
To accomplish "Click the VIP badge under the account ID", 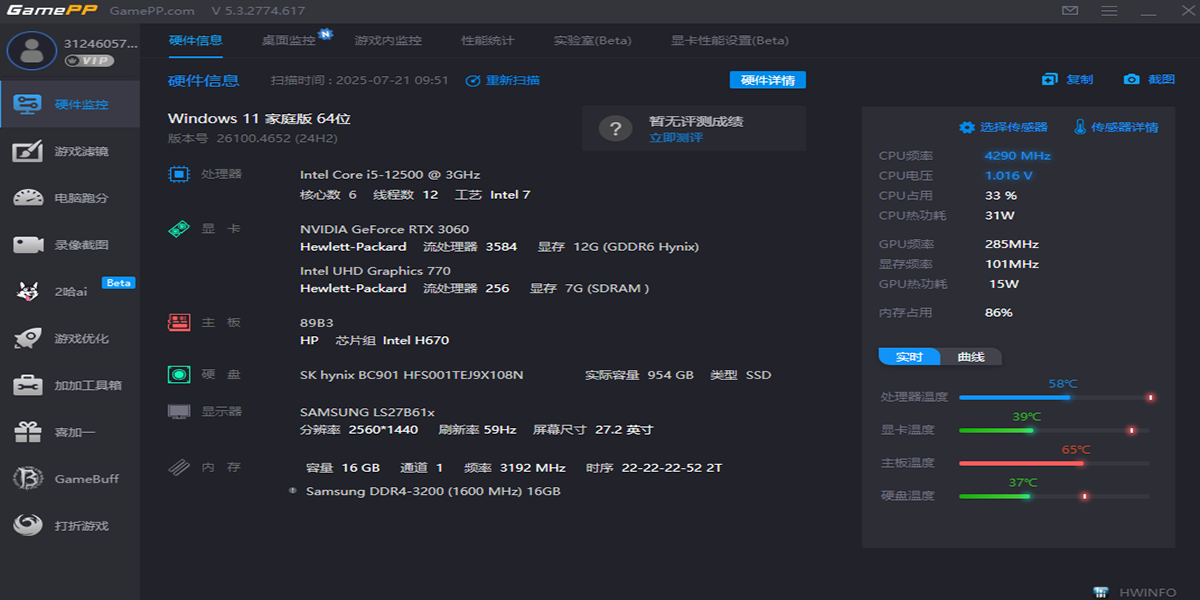I will 89,61.
